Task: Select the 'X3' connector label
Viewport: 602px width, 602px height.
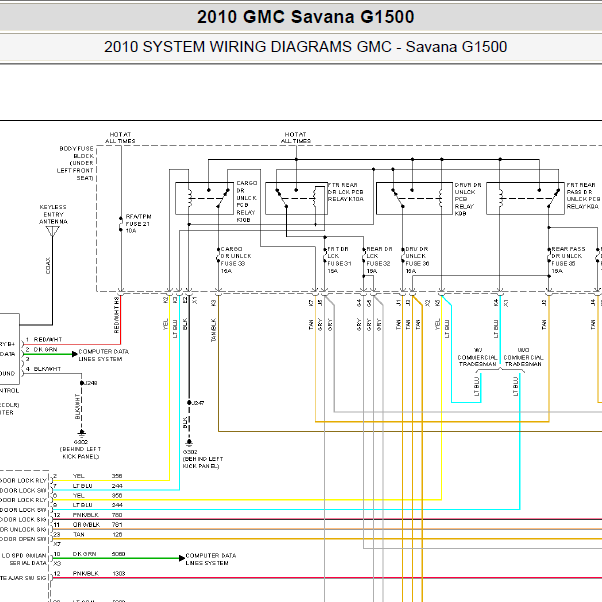Action: [57, 564]
